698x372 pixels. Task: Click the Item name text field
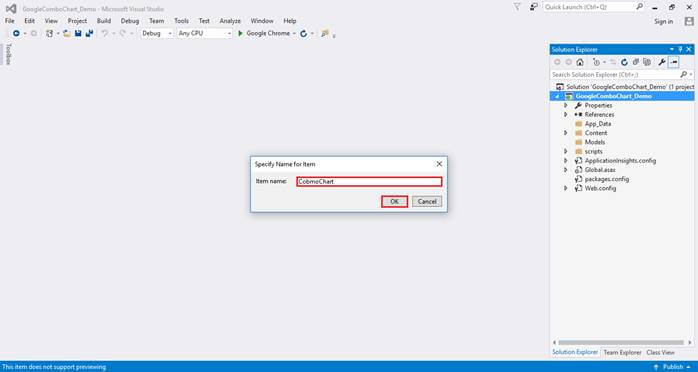369,182
